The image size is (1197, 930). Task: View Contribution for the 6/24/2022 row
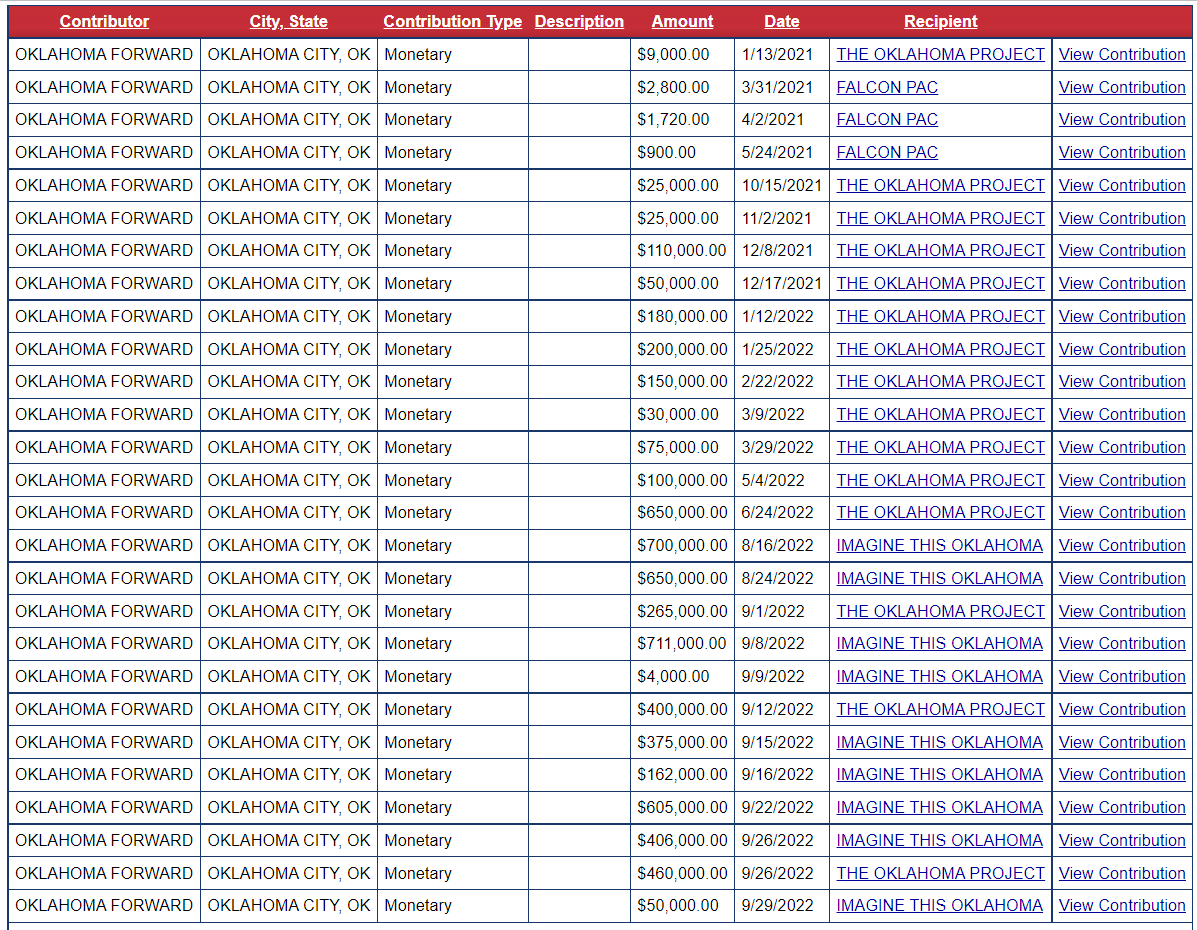(1122, 512)
